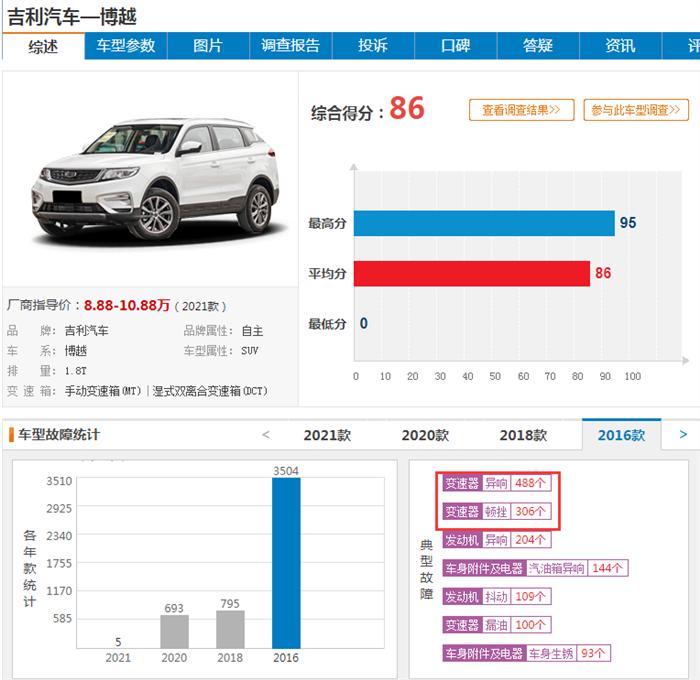Screen dimensions: 700x680
Task: Click the 博越 series value text
Action: click(x=75, y=351)
